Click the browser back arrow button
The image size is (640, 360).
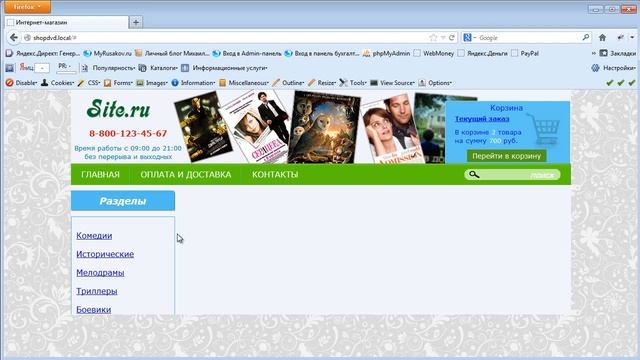coord(14,38)
